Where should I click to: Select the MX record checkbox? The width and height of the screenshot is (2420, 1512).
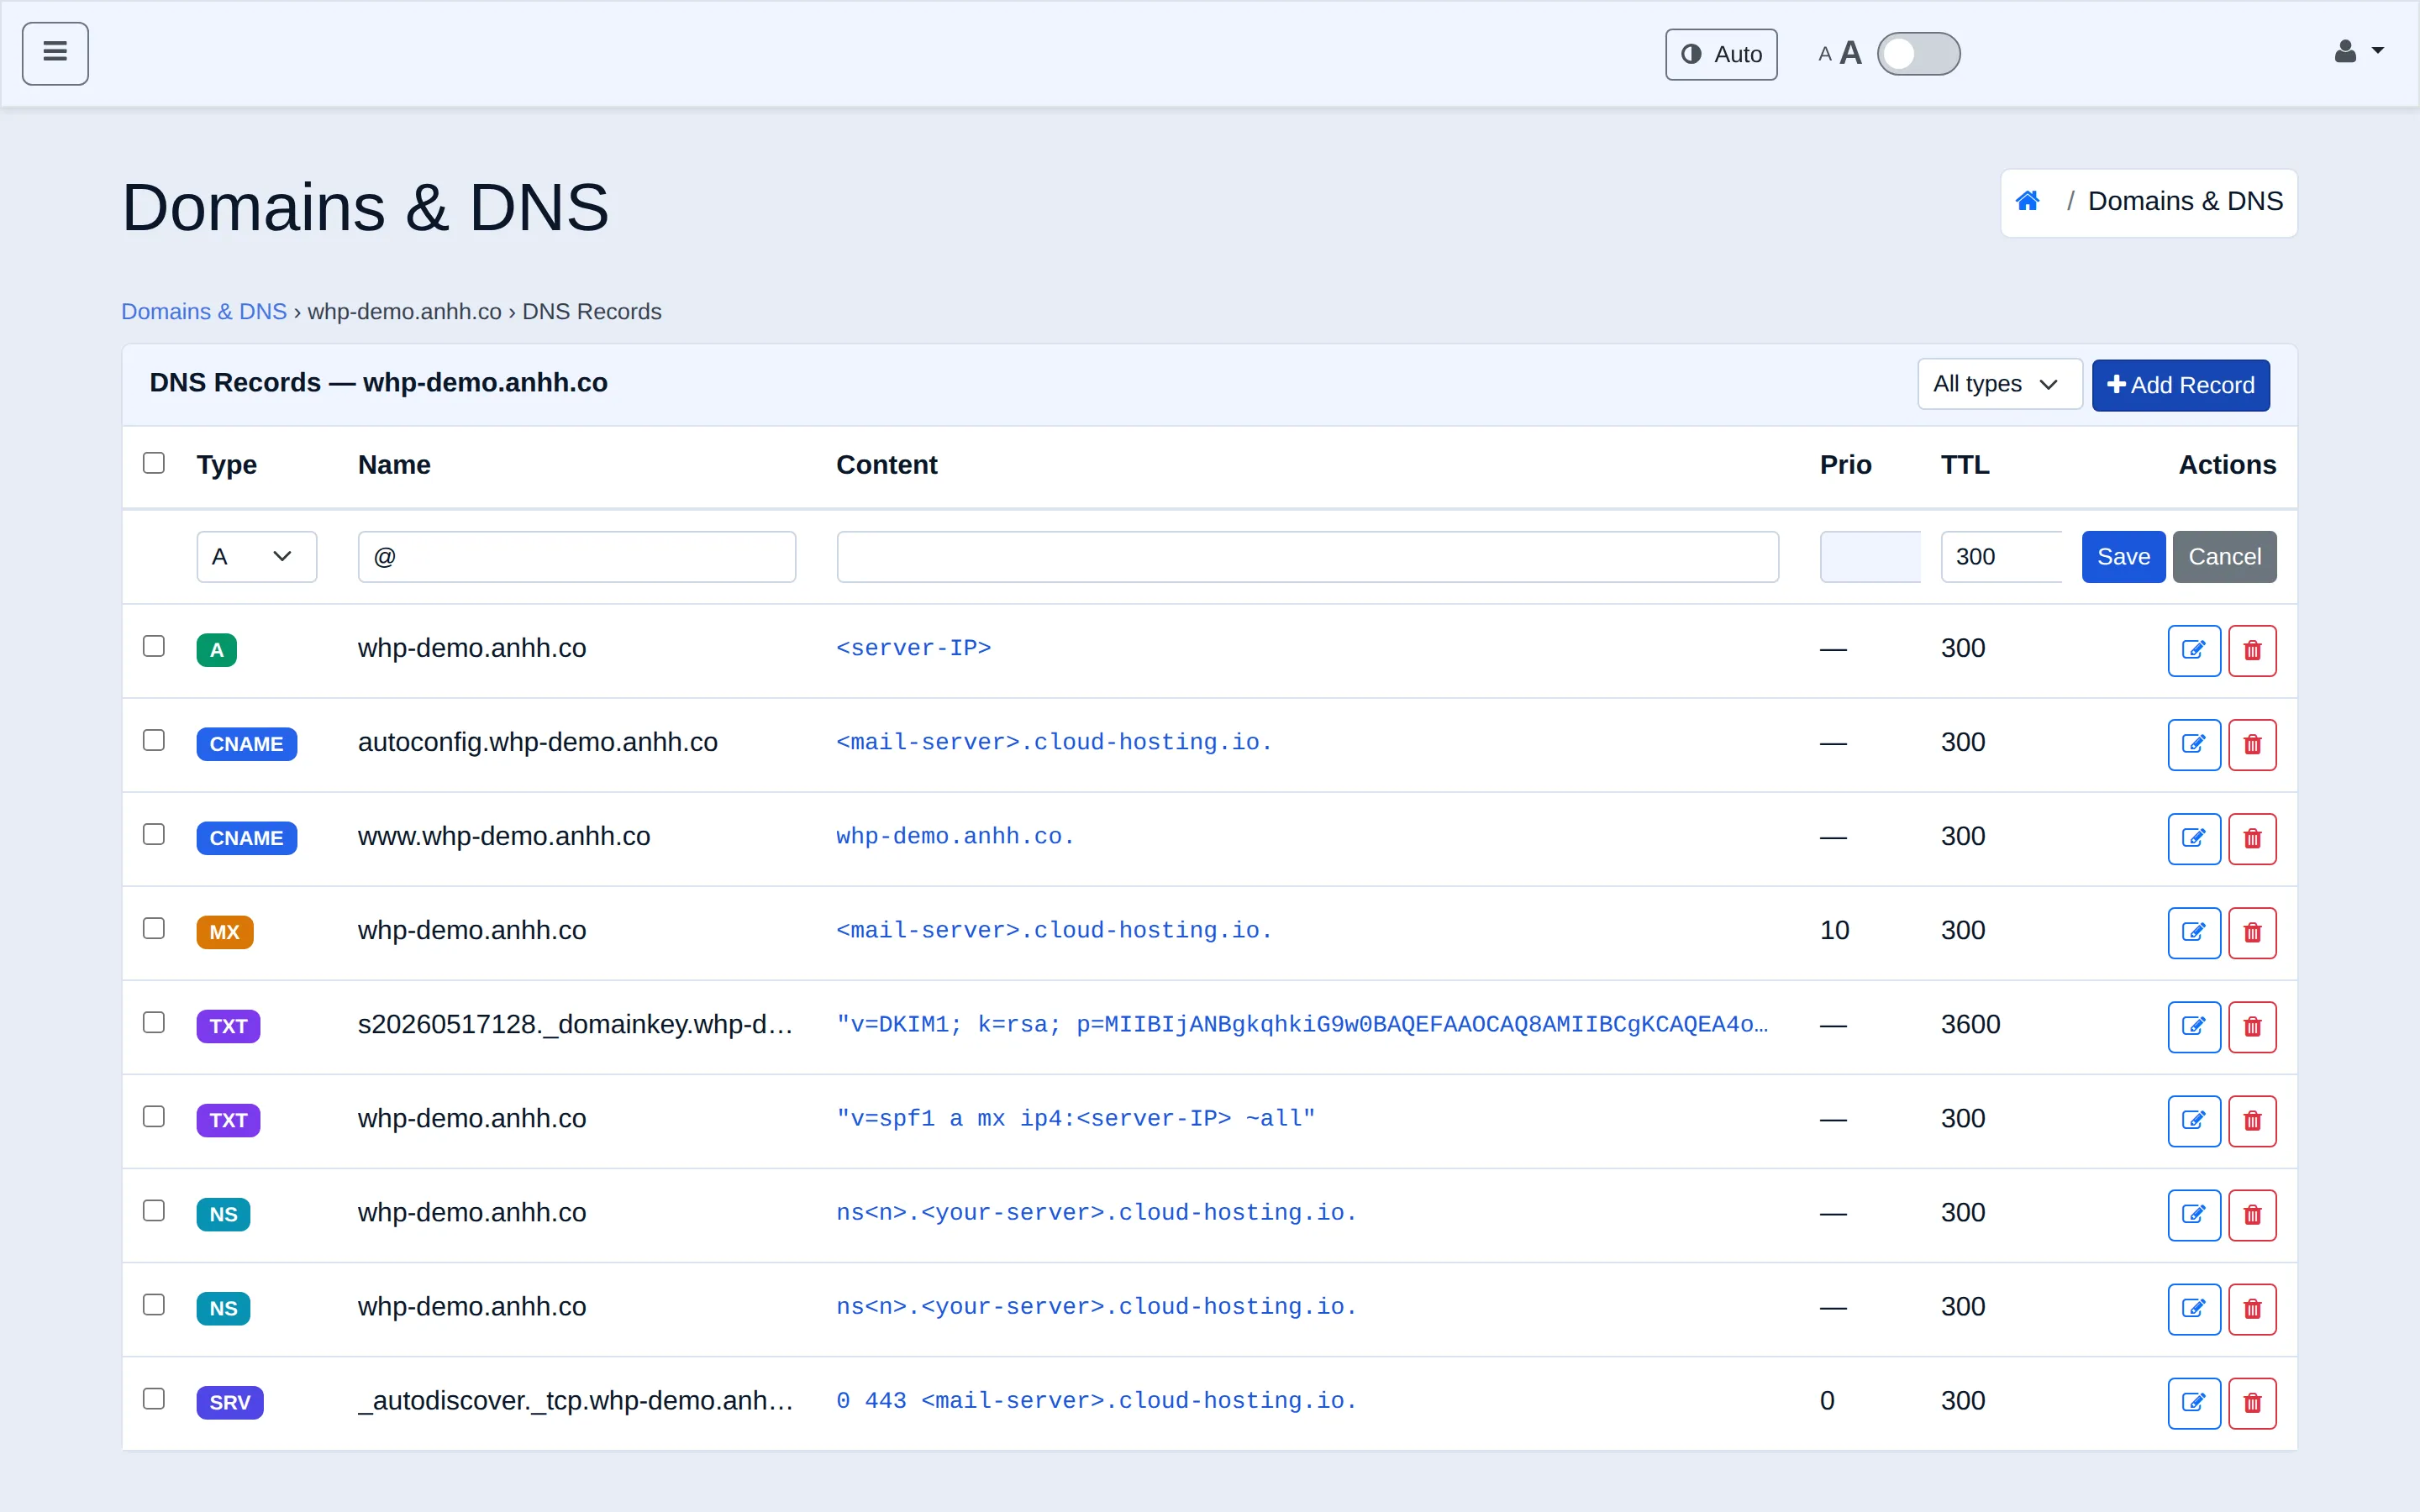[153, 928]
